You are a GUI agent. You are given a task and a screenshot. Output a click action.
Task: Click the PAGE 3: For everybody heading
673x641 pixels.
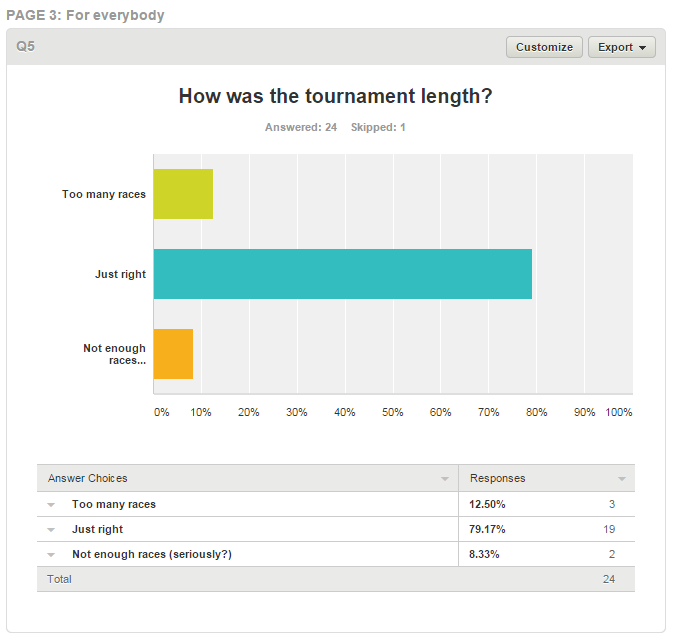click(85, 15)
